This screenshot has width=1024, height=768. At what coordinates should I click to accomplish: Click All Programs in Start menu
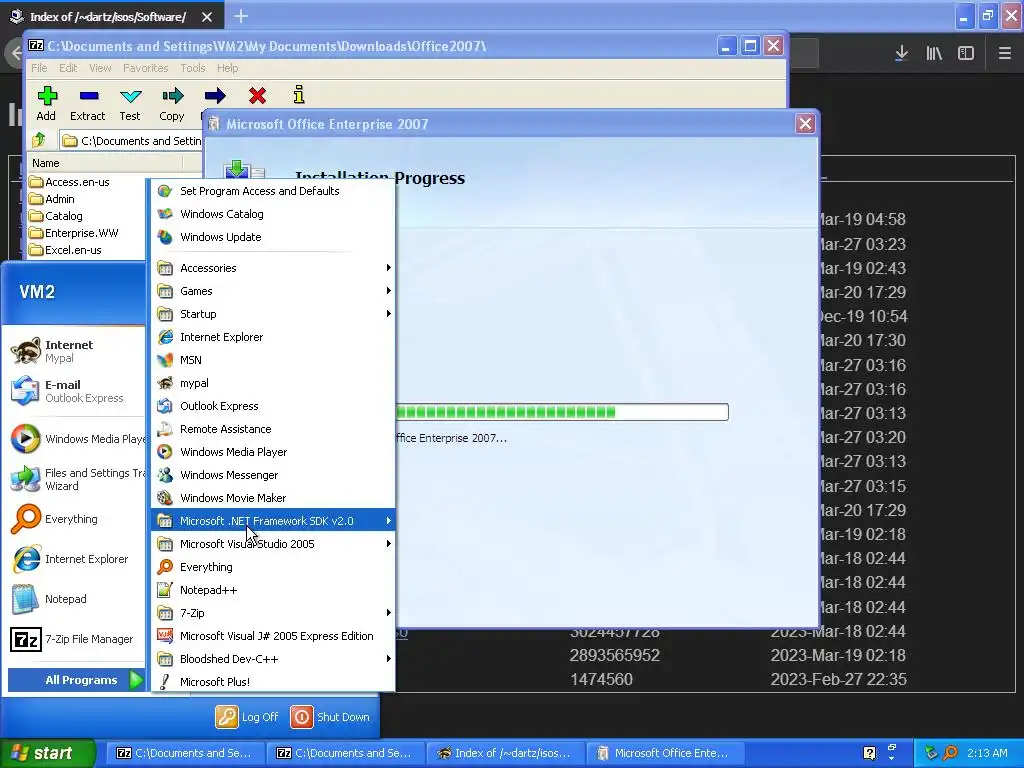click(x=76, y=680)
